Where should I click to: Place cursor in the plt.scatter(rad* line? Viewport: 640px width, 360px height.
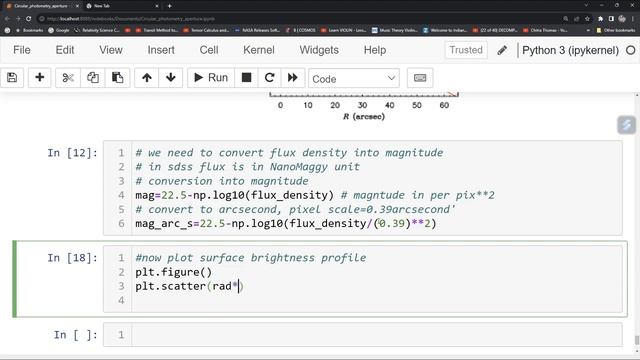click(189, 286)
